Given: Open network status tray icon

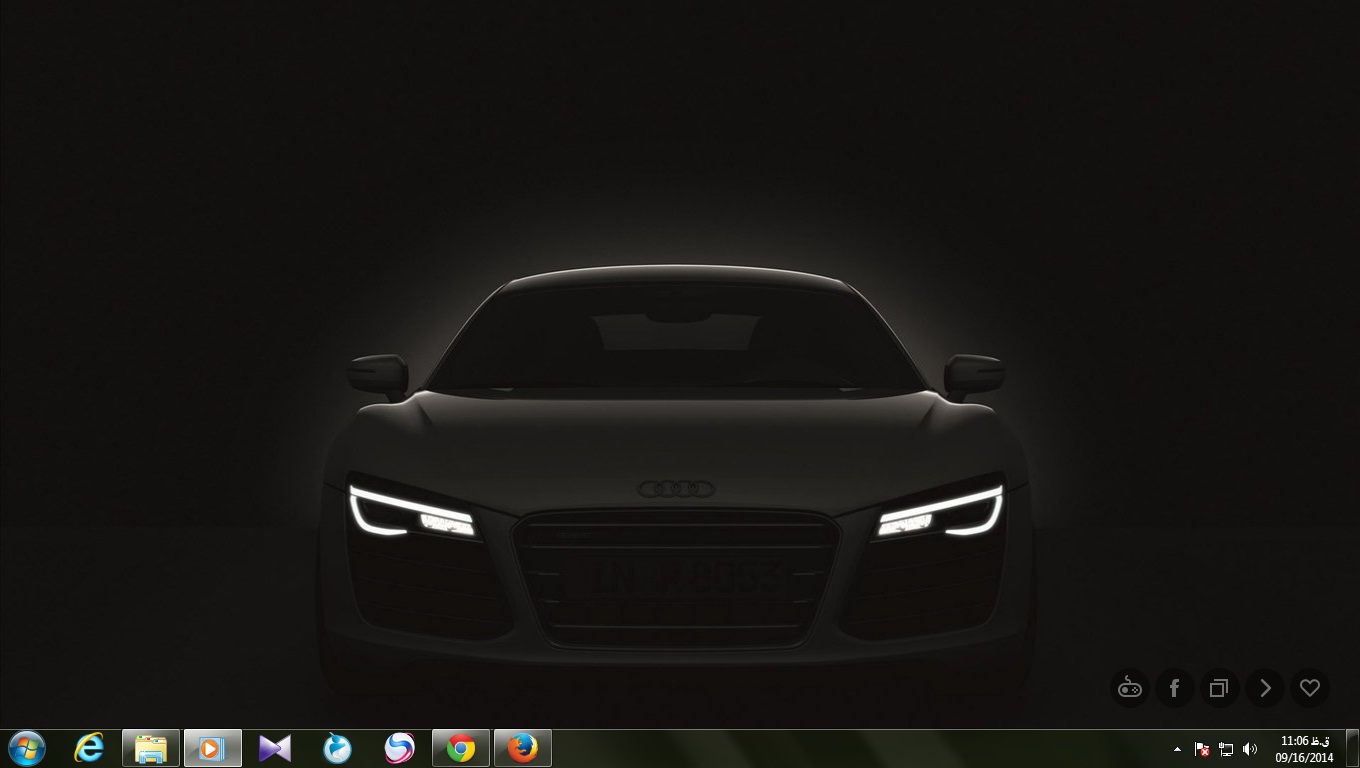Looking at the screenshot, I should (1226, 749).
